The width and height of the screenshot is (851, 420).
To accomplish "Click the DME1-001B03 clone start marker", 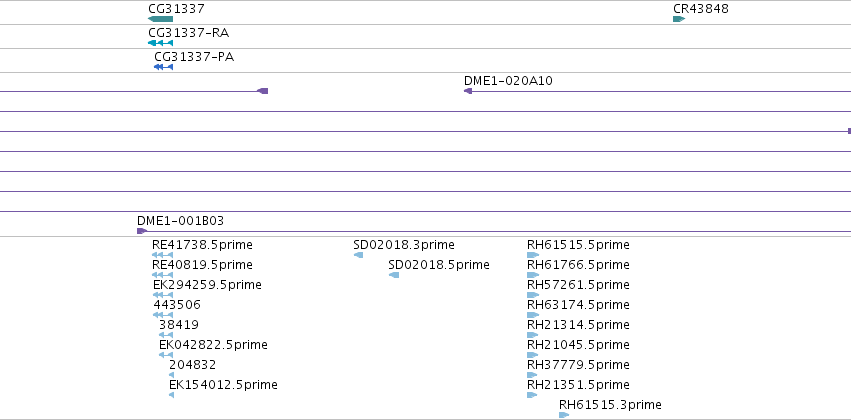I will (142, 231).
